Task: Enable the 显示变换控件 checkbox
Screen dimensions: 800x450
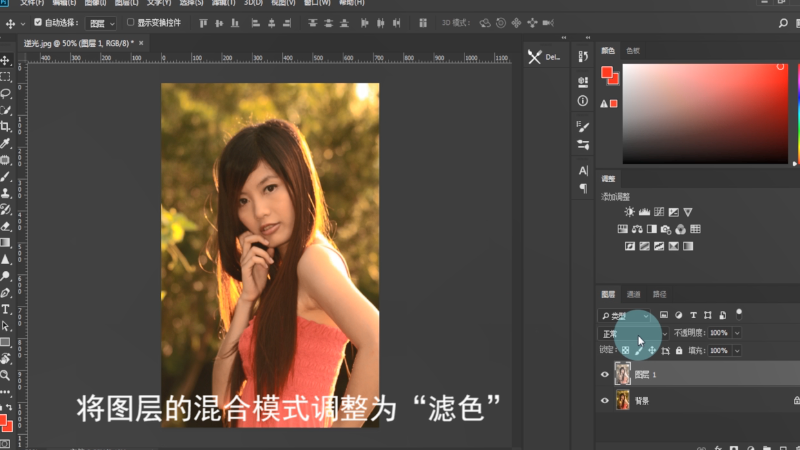Action: 130,22
